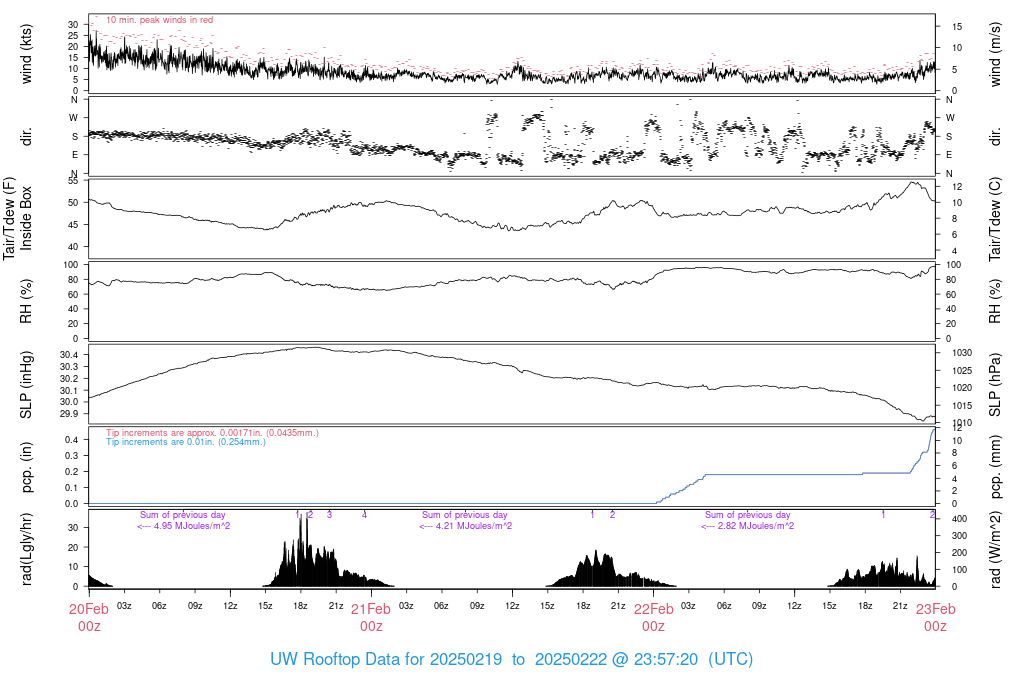Viewport: 1024px width, 700px height.
Task: Click the '30.4' tick on the SLP axis
Action: pos(69,355)
